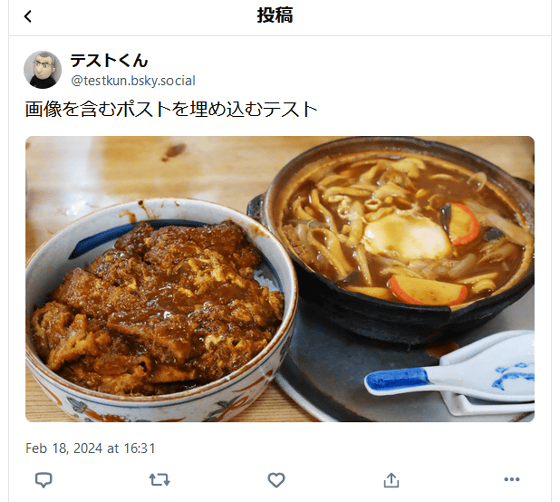Click the blue-handled ceramic spoon in the photo
This screenshot has height=502, width=560.
pos(450,371)
